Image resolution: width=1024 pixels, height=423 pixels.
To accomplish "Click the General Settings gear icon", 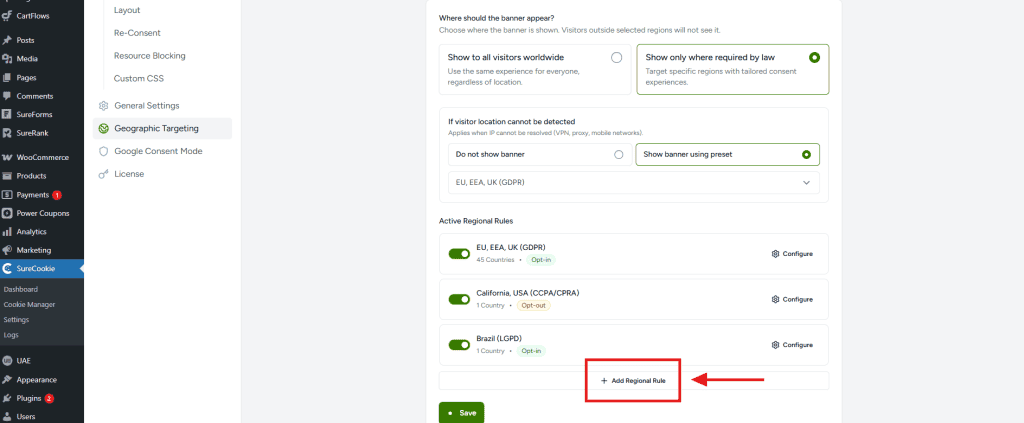I will coord(103,106).
